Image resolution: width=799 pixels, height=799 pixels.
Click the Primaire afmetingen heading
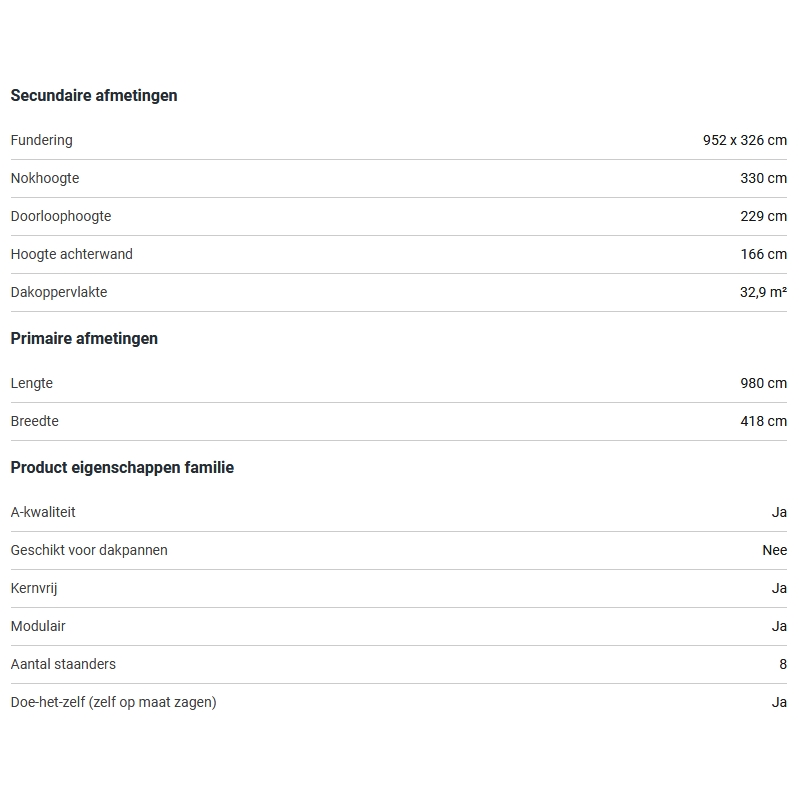(84, 339)
